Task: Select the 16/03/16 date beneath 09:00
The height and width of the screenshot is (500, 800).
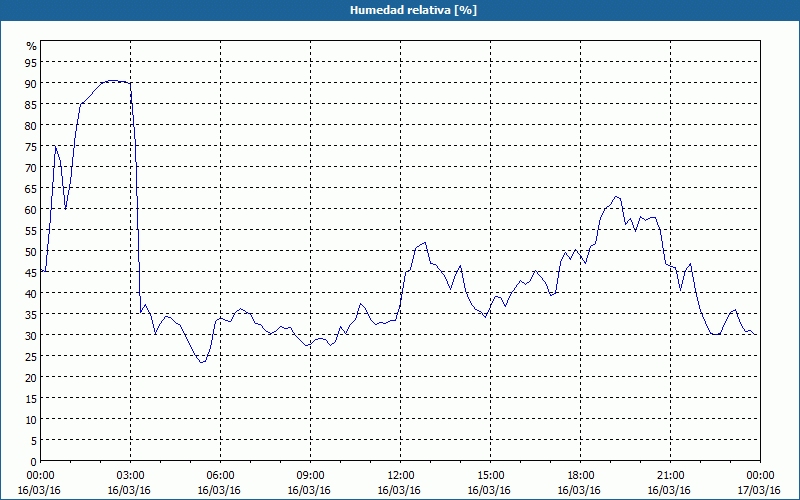Action: [x=309, y=490]
